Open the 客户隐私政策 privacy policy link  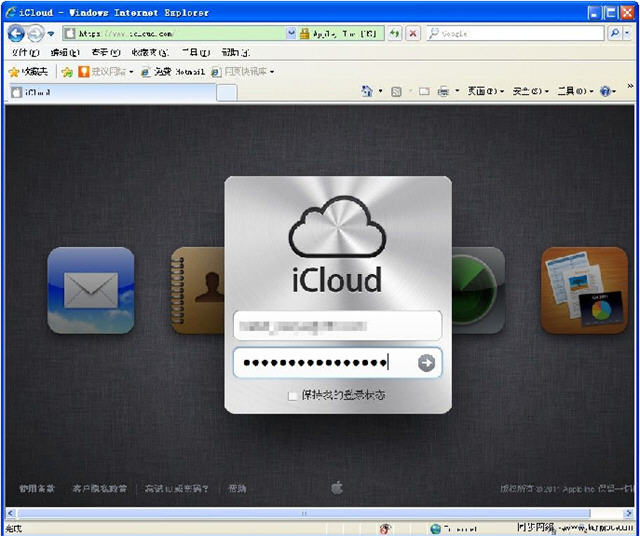(x=99, y=488)
